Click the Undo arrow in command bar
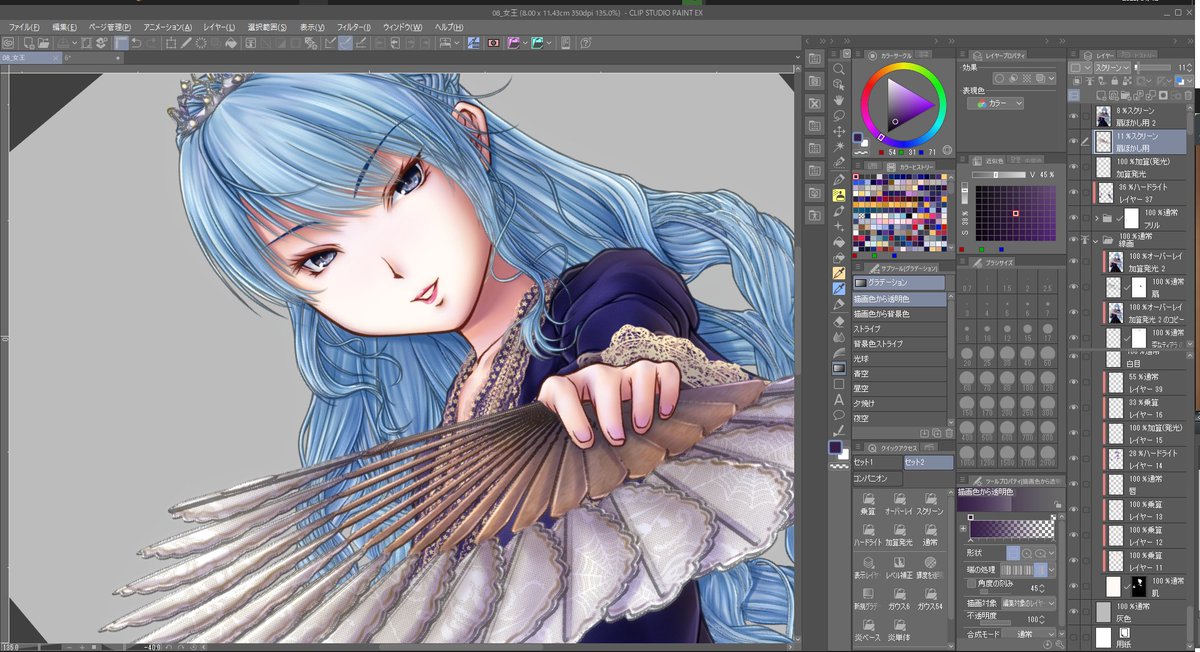The width and height of the screenshot is (1200, 652). 136,43
